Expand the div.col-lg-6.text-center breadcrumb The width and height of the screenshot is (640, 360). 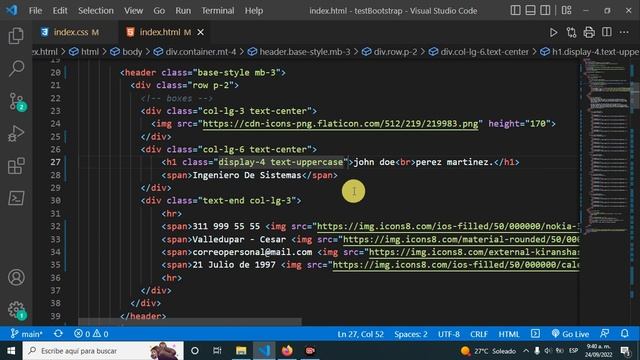[x=479, y=52]
